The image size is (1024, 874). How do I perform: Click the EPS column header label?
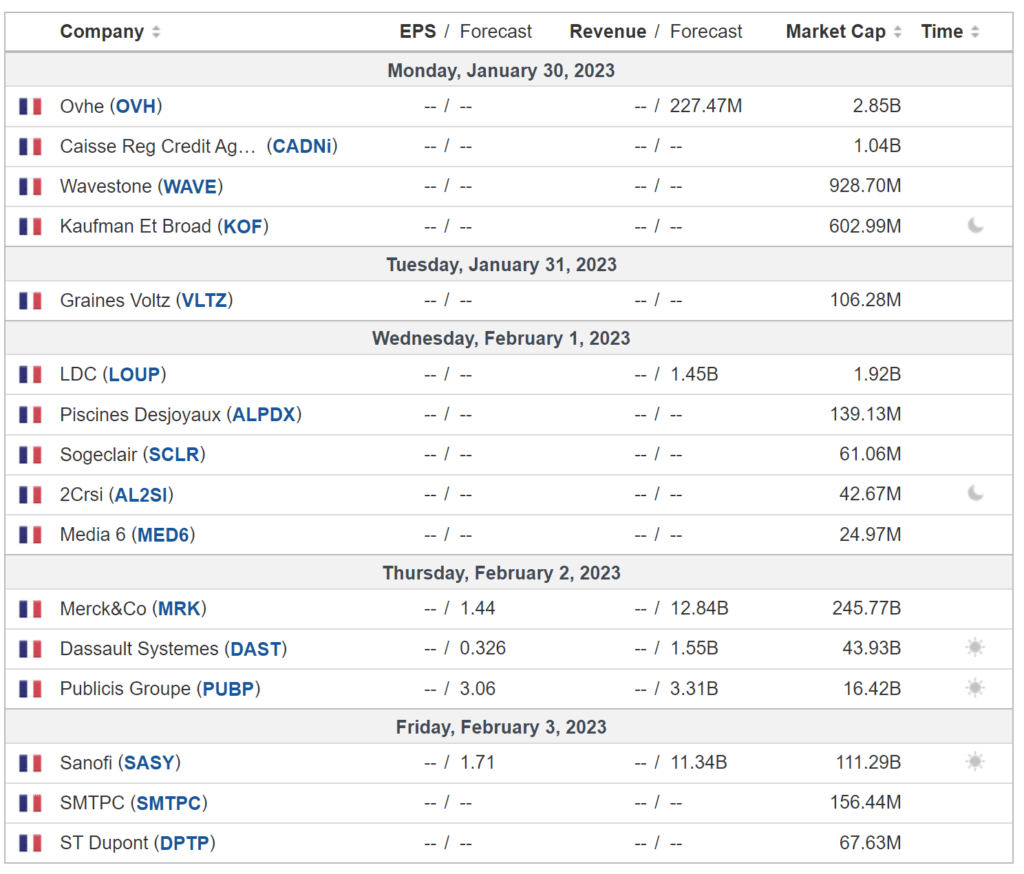pyautogui.click(x=417, y=31)
